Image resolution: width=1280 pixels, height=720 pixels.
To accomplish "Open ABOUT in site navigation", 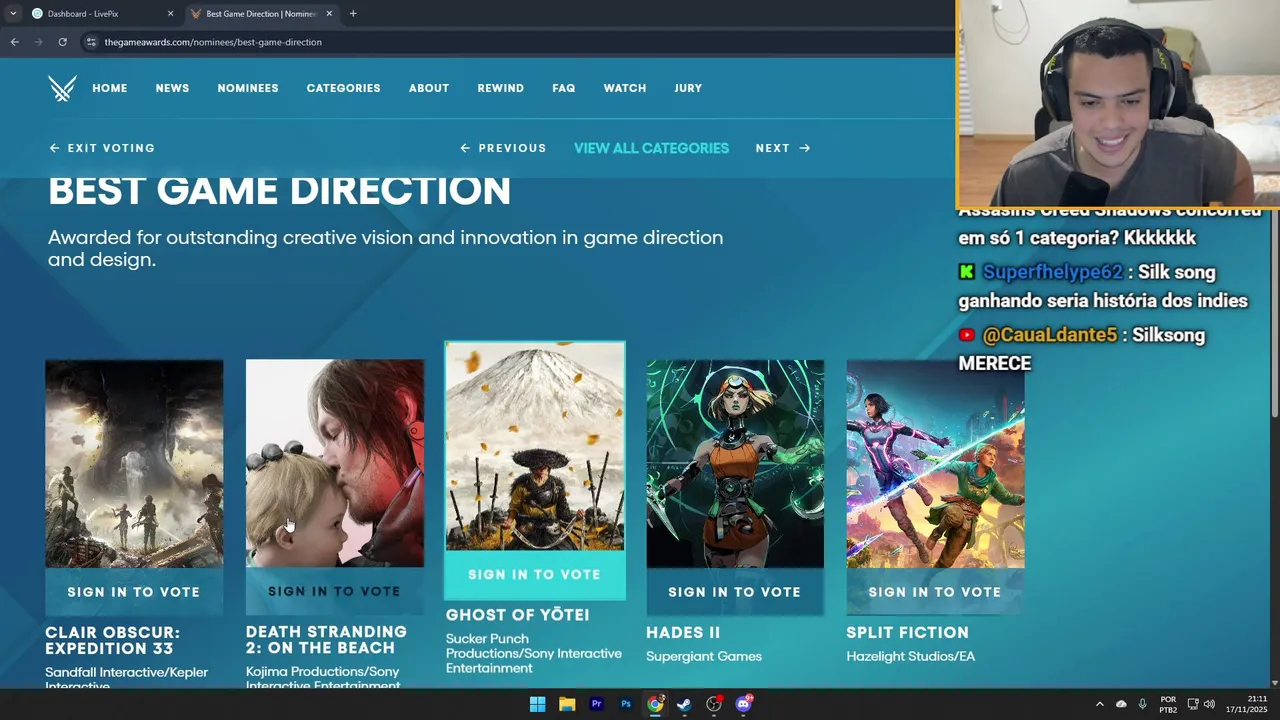I will pos(429,88).
